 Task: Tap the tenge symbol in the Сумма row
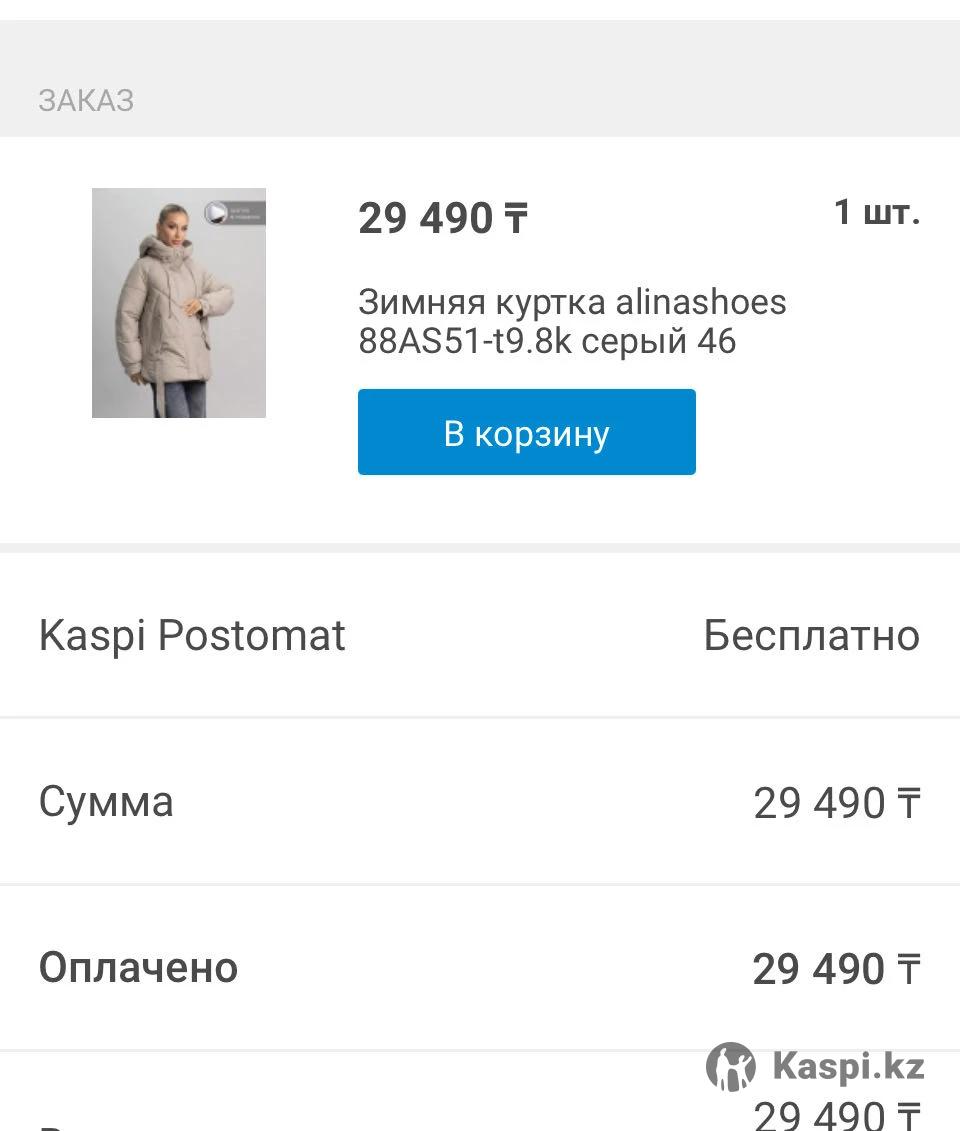point(908,803)
